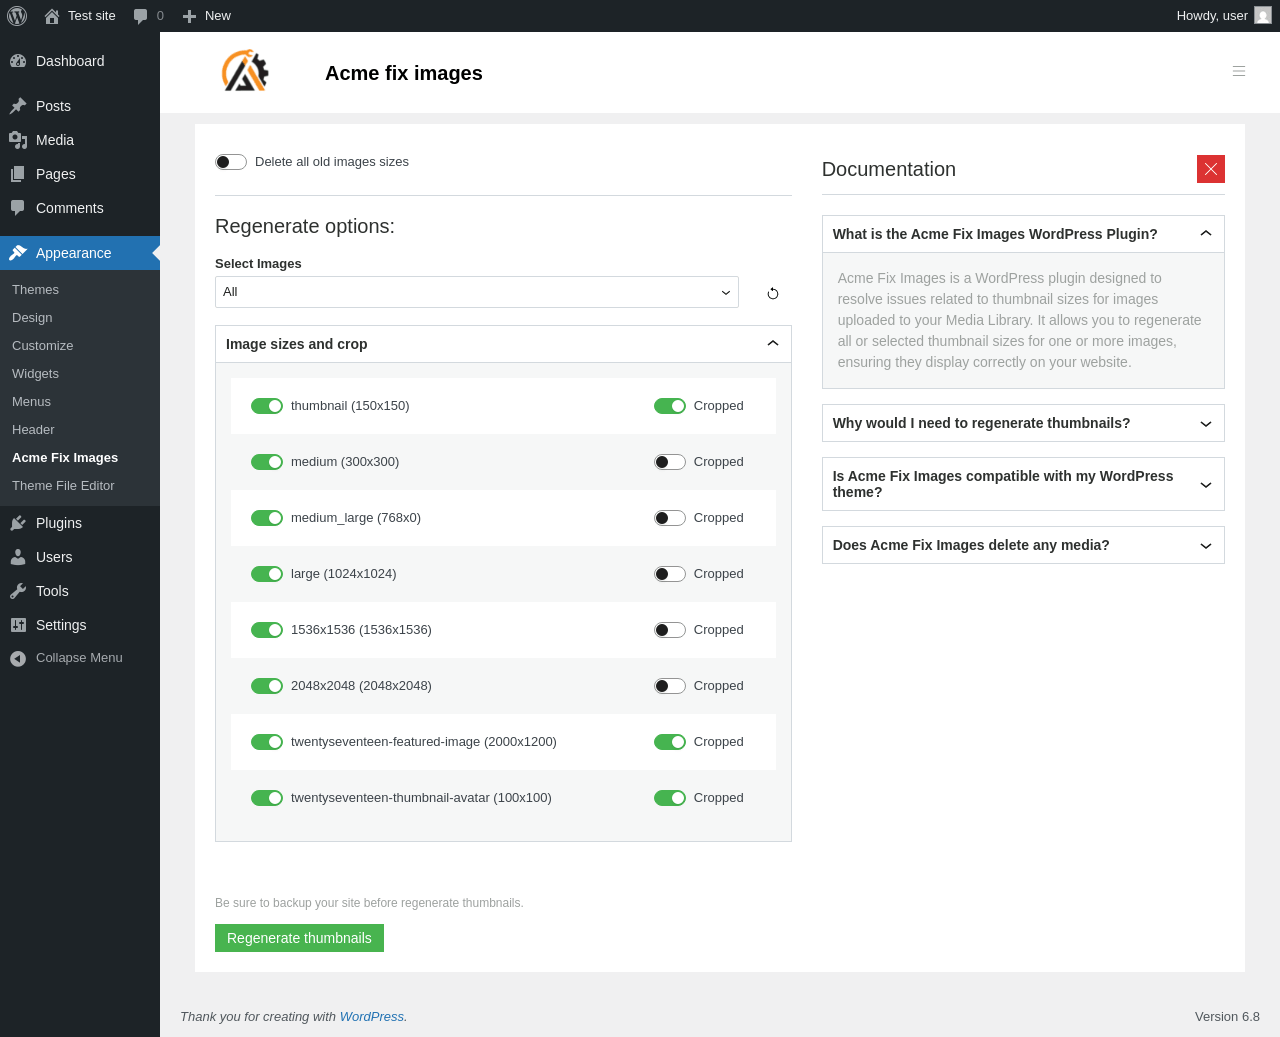Screen dimensions: 1280x1037
Task: Click the Posts pushpin icon
Action: (x=18, y=106)
